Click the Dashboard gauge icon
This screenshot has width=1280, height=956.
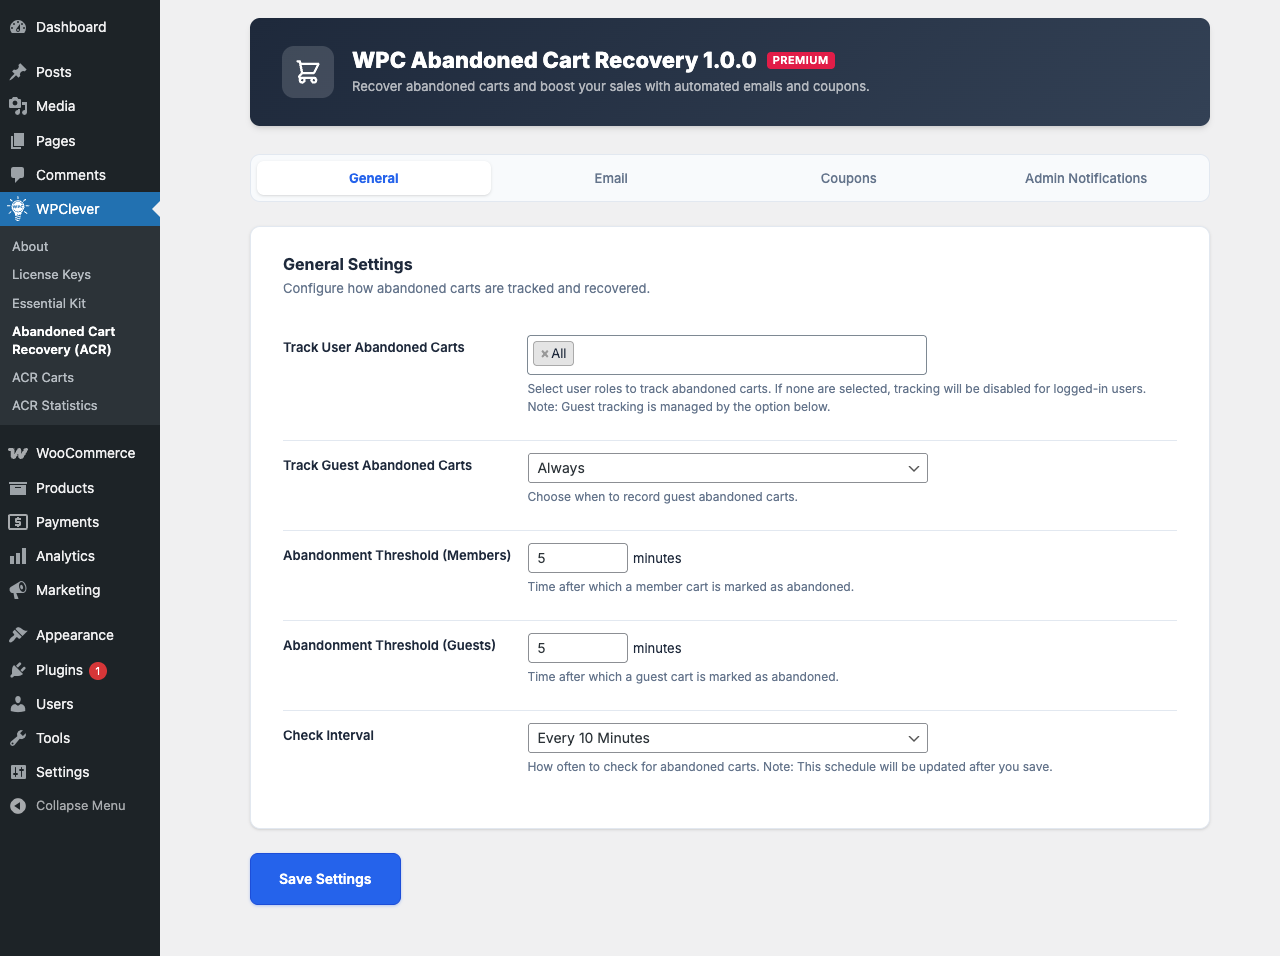point(18,27)
